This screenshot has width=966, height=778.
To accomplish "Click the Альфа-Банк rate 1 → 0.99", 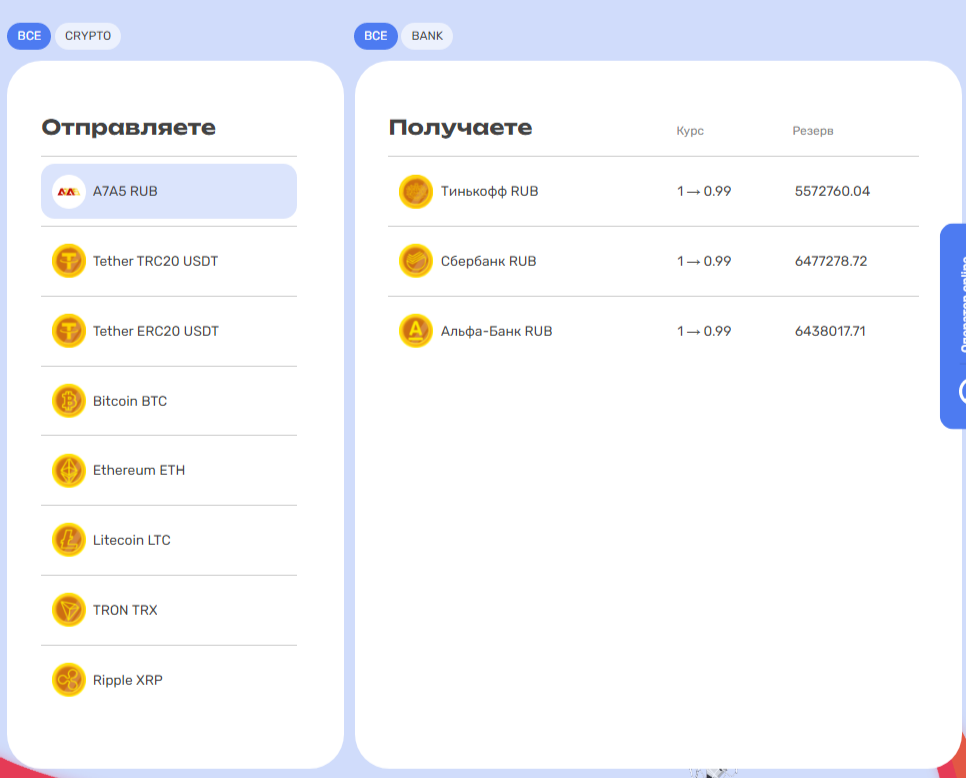I will coord(704,331).
